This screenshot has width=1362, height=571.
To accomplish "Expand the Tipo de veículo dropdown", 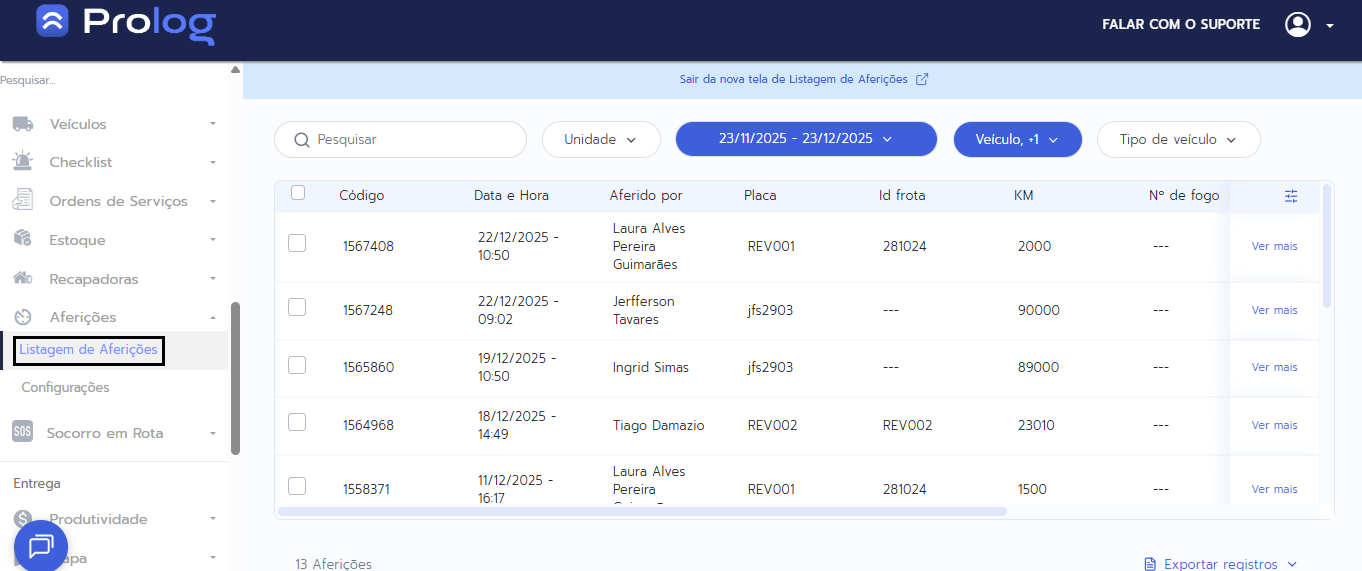I will (x=1178, y=140).
